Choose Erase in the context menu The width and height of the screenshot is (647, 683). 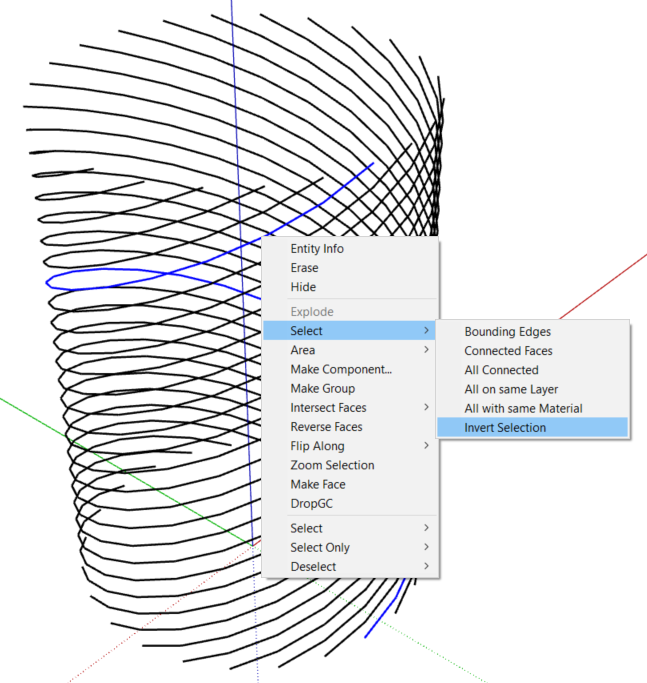click(350, 268)
